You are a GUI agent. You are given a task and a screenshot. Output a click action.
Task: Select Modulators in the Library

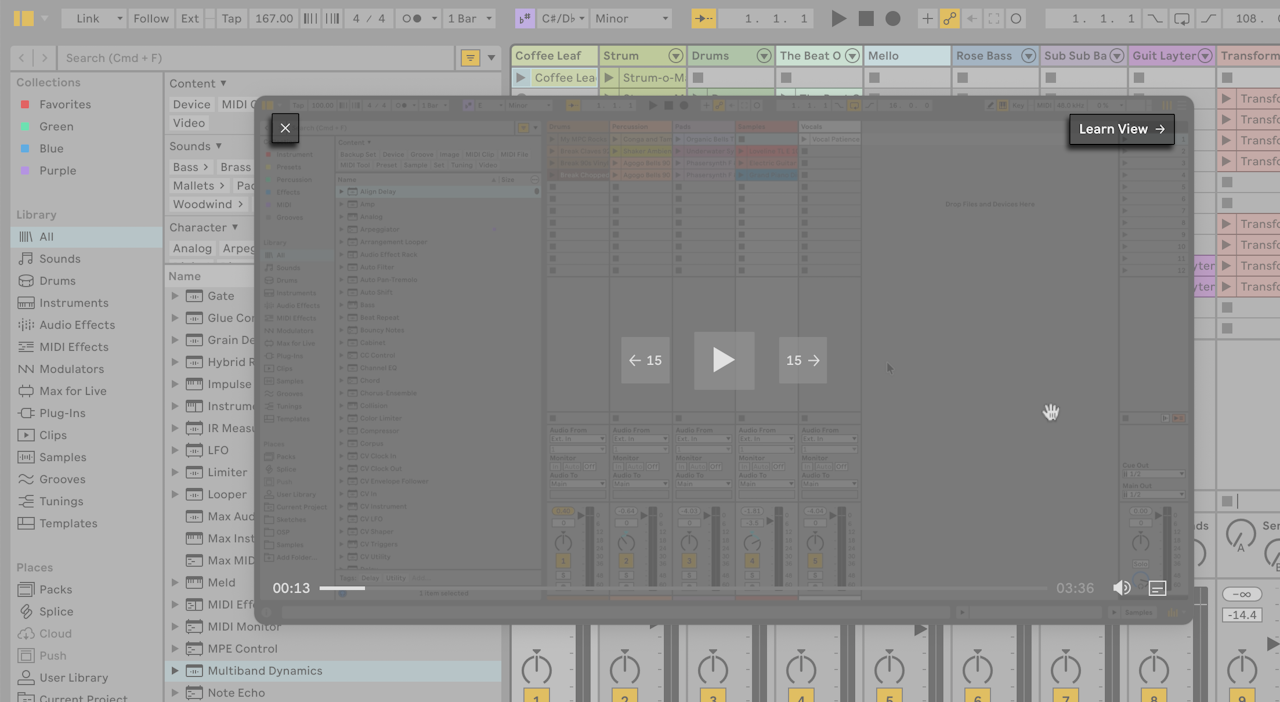[x=72, y=369]
